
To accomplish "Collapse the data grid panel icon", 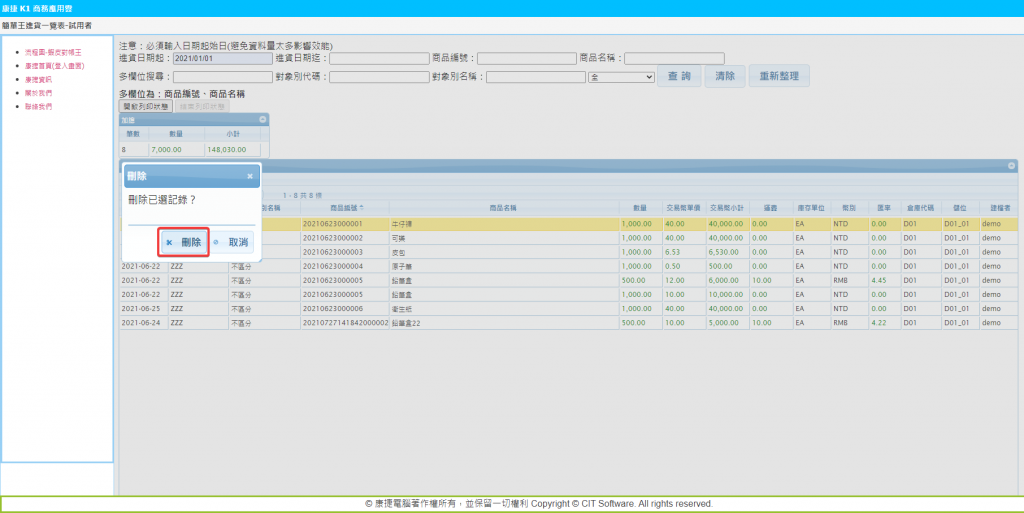I will click(x=1011, y=165).
